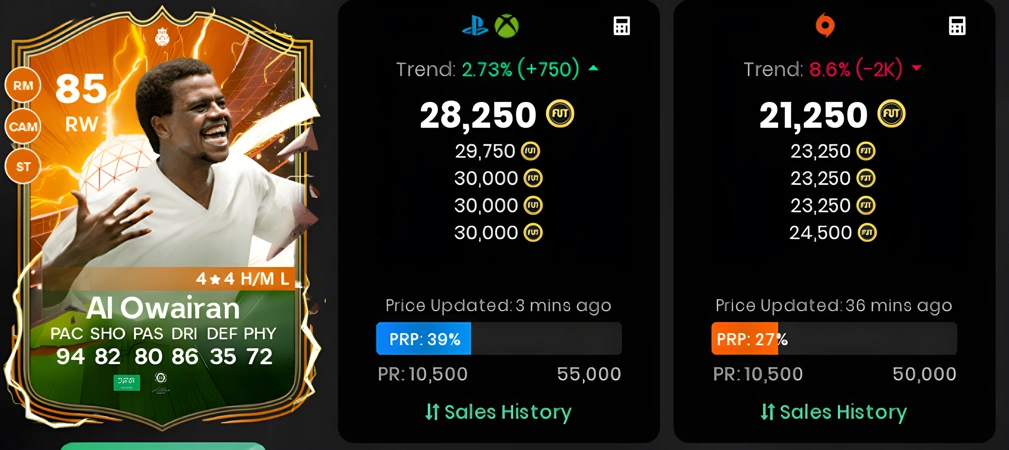Image resolution: width=1009 pixels, height=450 pixels.
Task: Click FUT coin icon beside 28,250
Action: 560,115
